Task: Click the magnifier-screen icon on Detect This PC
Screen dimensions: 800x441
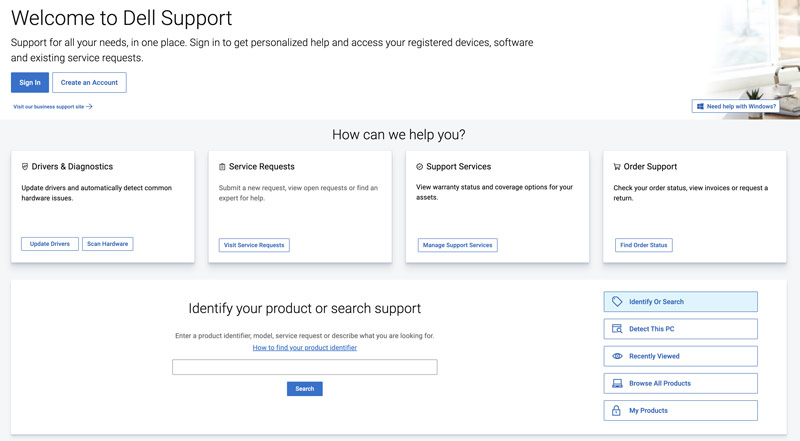Action: click(x=617, y=329)
